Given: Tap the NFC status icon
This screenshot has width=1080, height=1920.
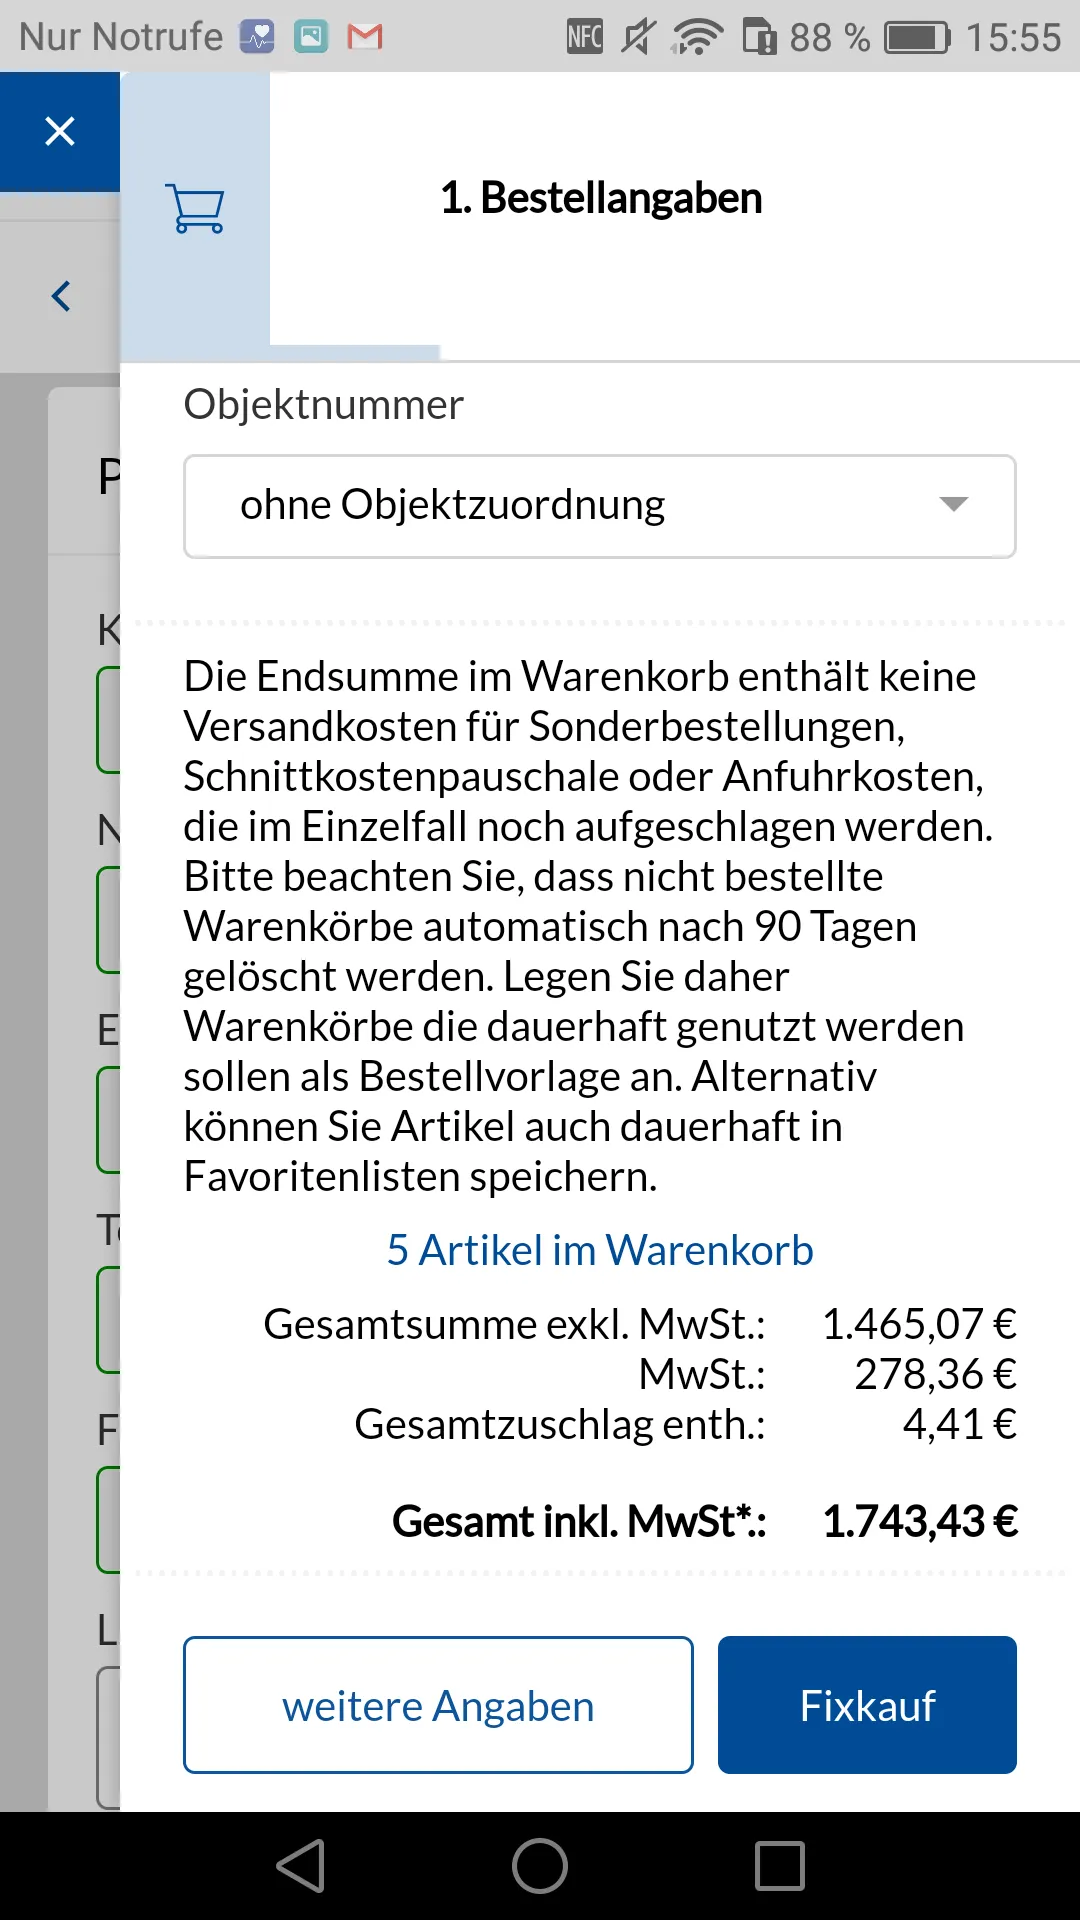Looking at the screenshot, I should [585, 37].
